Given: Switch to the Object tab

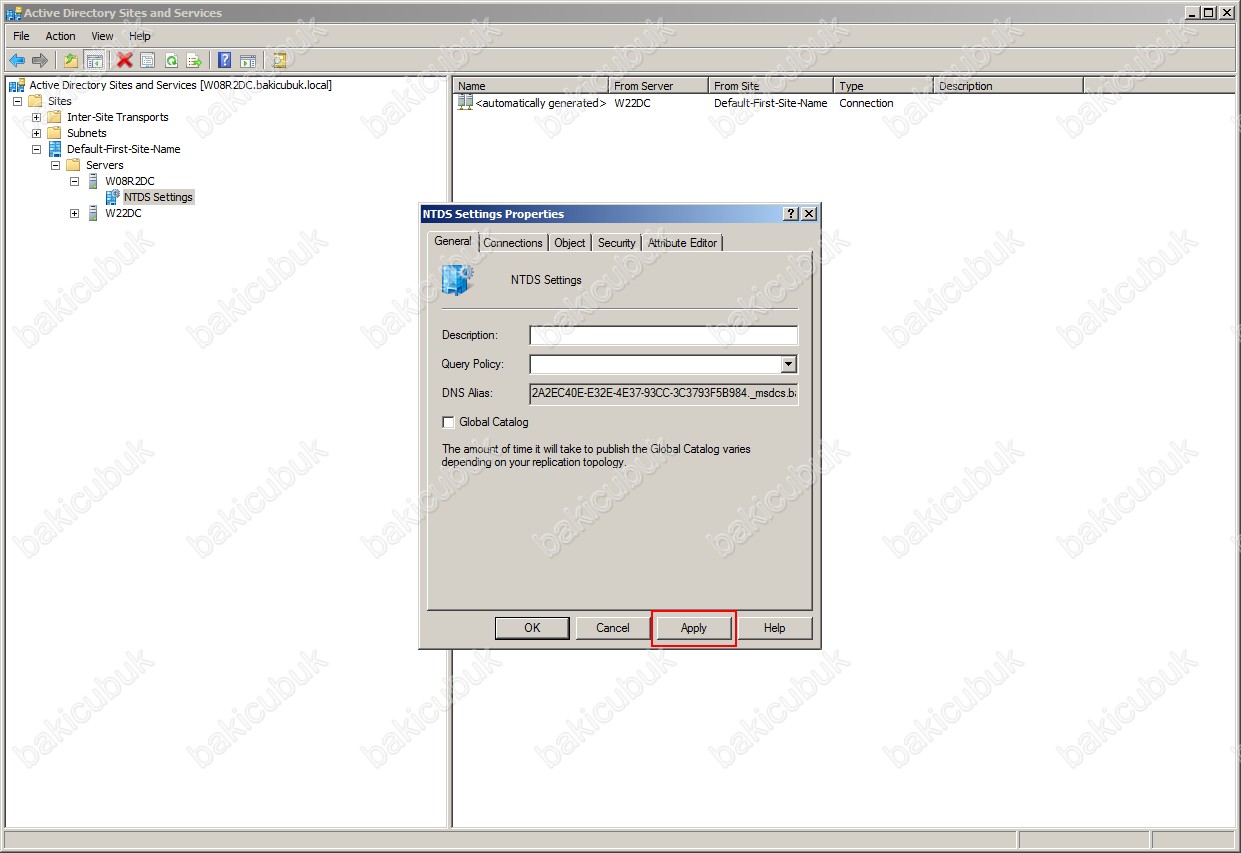Looking at the screenshot, I should 570,243.
